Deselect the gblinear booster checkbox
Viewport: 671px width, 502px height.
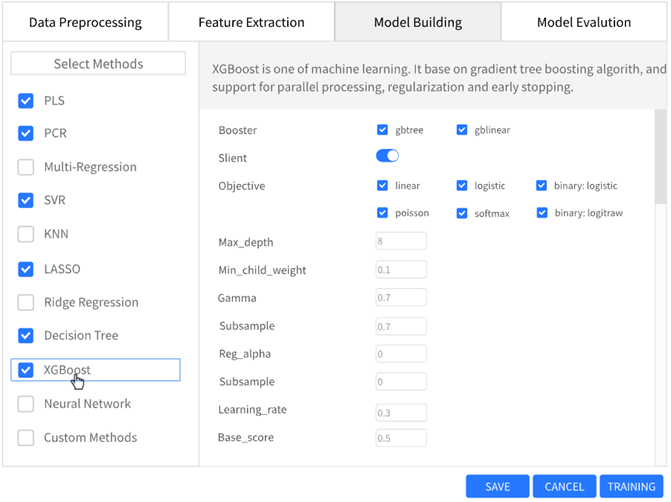[462, 130]
